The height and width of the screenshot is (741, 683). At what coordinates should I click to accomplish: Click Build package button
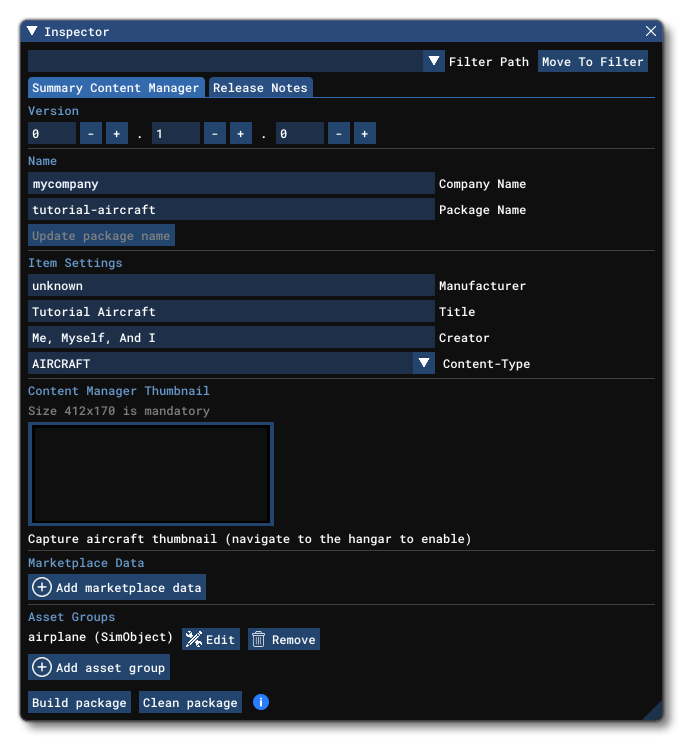click(x=79, y=702)
